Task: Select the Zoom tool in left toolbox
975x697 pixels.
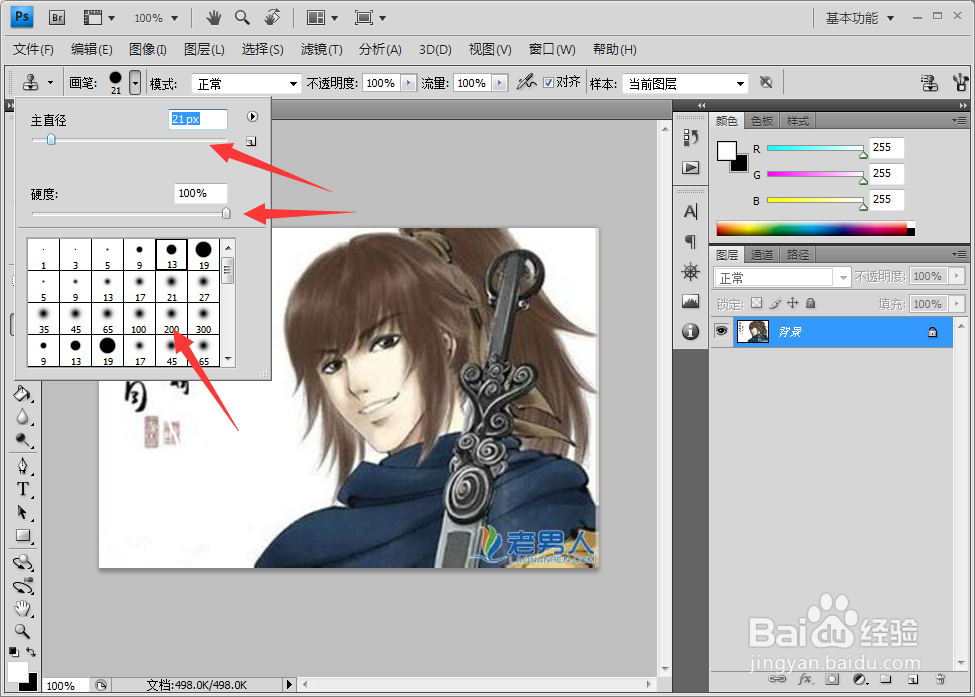Action: point(23,631)
